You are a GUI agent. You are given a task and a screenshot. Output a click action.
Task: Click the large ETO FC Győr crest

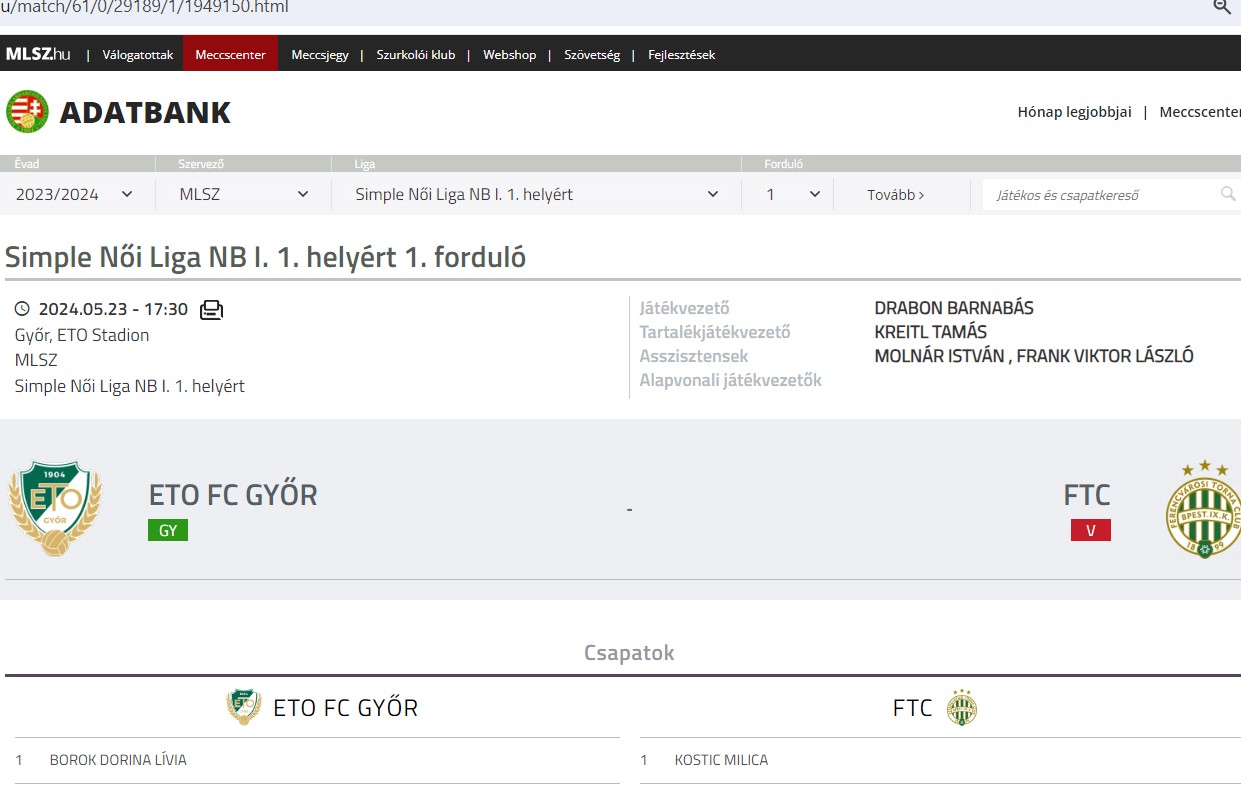[55, 508]
